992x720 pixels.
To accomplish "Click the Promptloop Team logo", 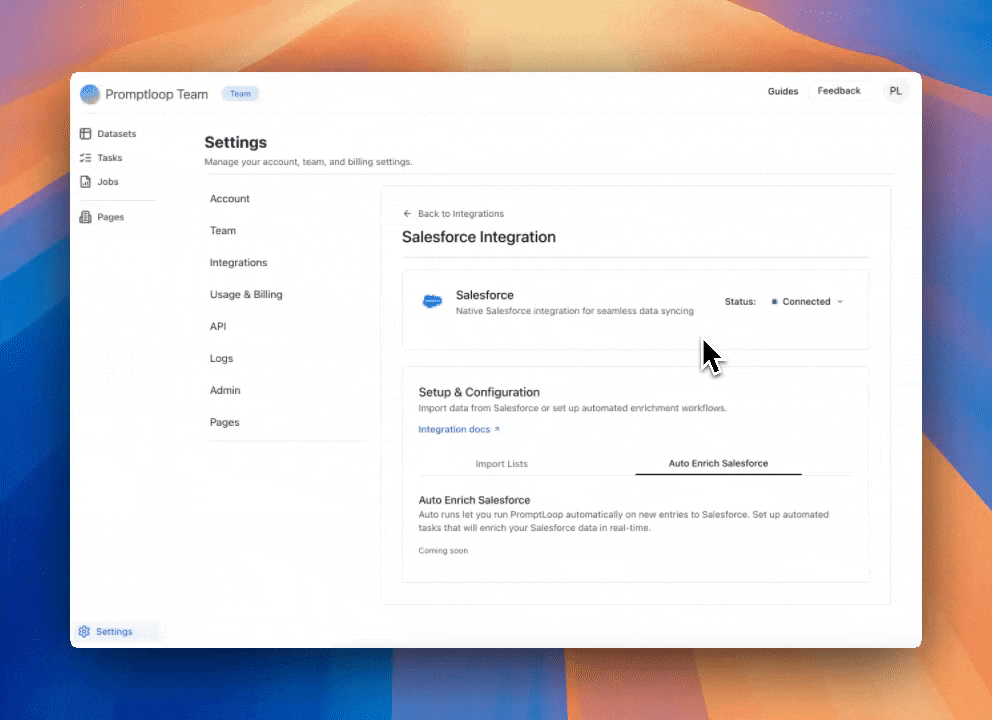I will pos(89,93).
